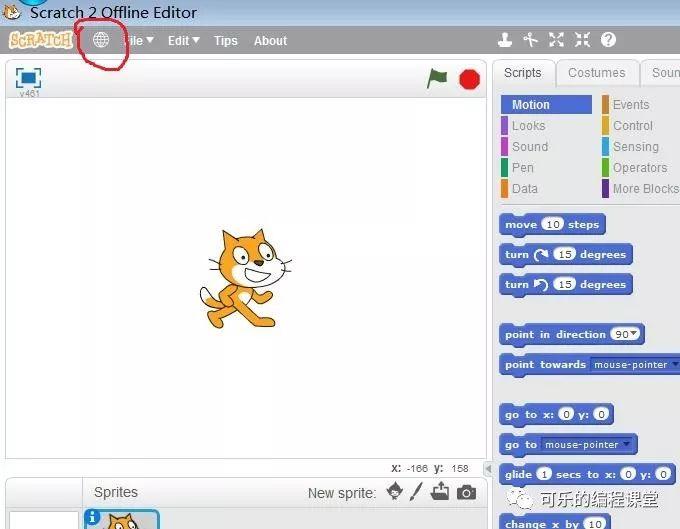Viewport: 680px width, 529px height.
Task: Select the Operators block category
Action: pos(641,167)
